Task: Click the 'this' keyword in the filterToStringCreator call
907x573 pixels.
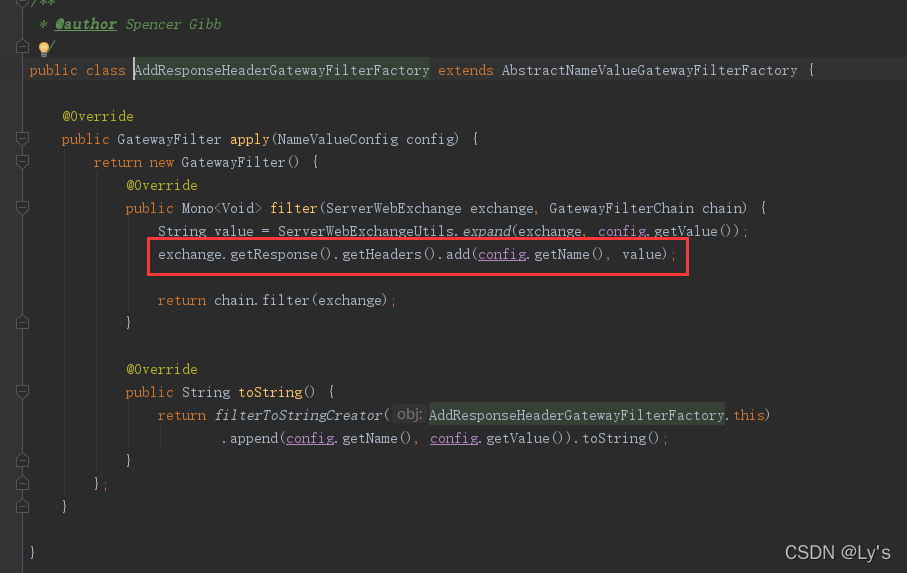Action: pyautogui.click(x=749, y=415)
